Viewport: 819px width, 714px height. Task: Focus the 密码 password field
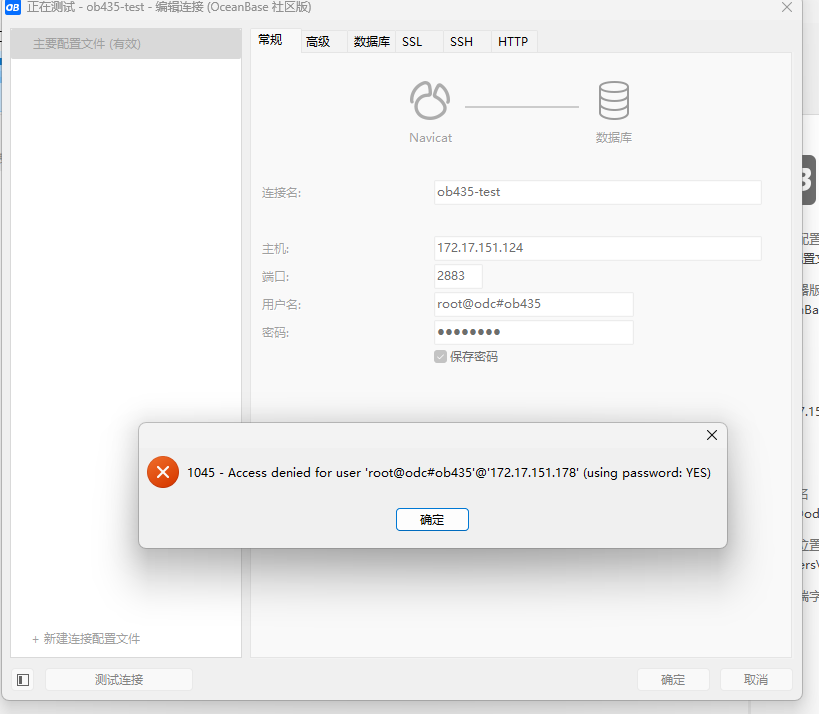click(534, 332)
